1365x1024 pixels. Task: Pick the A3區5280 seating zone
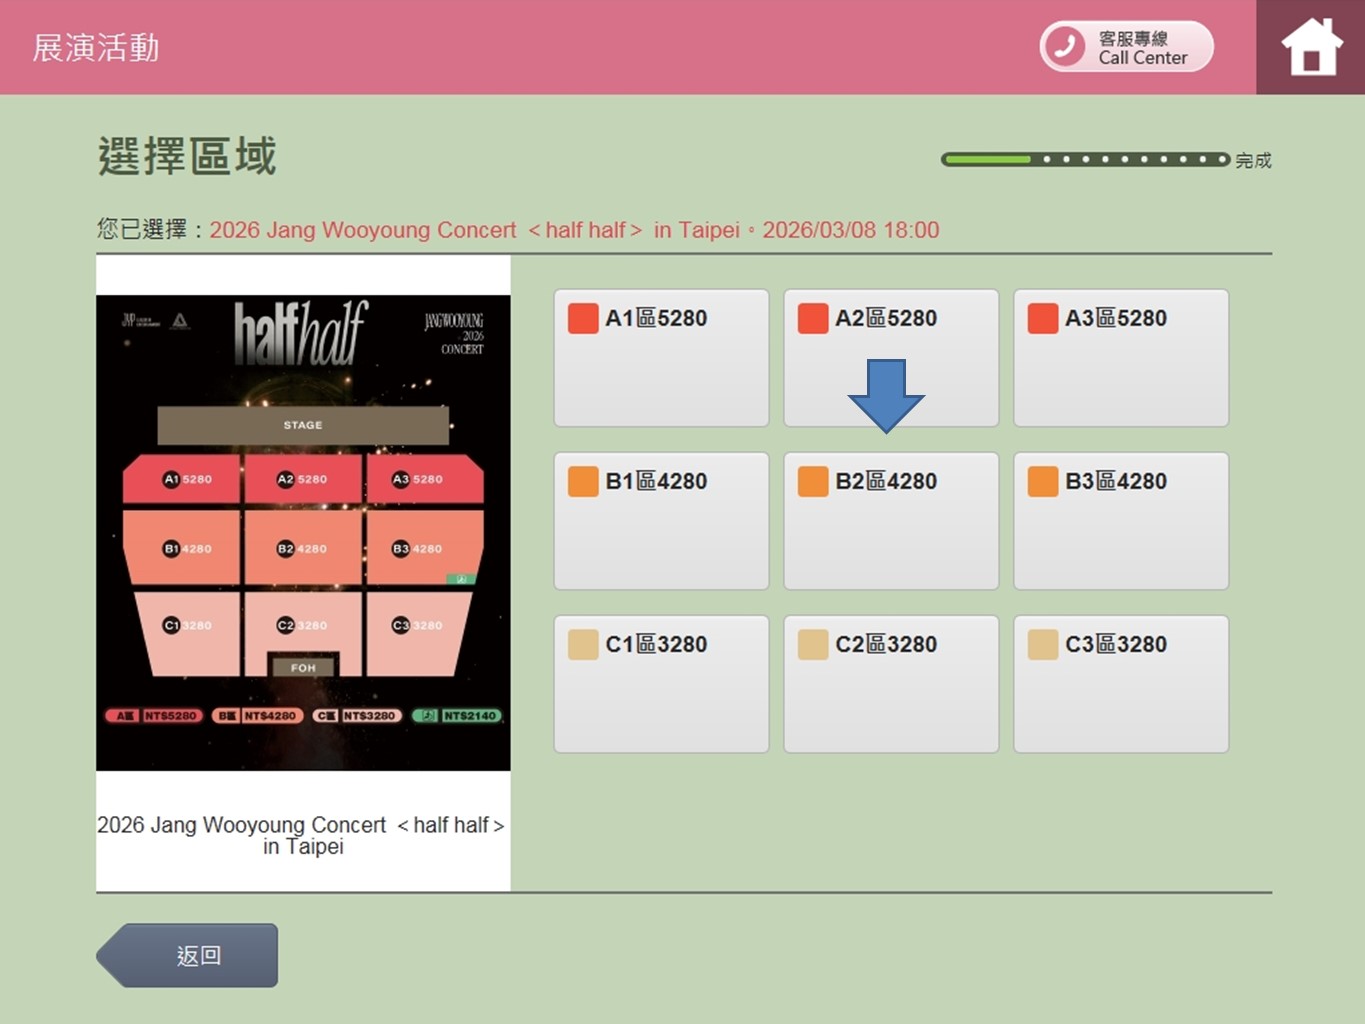click(x=1120, y=358)
